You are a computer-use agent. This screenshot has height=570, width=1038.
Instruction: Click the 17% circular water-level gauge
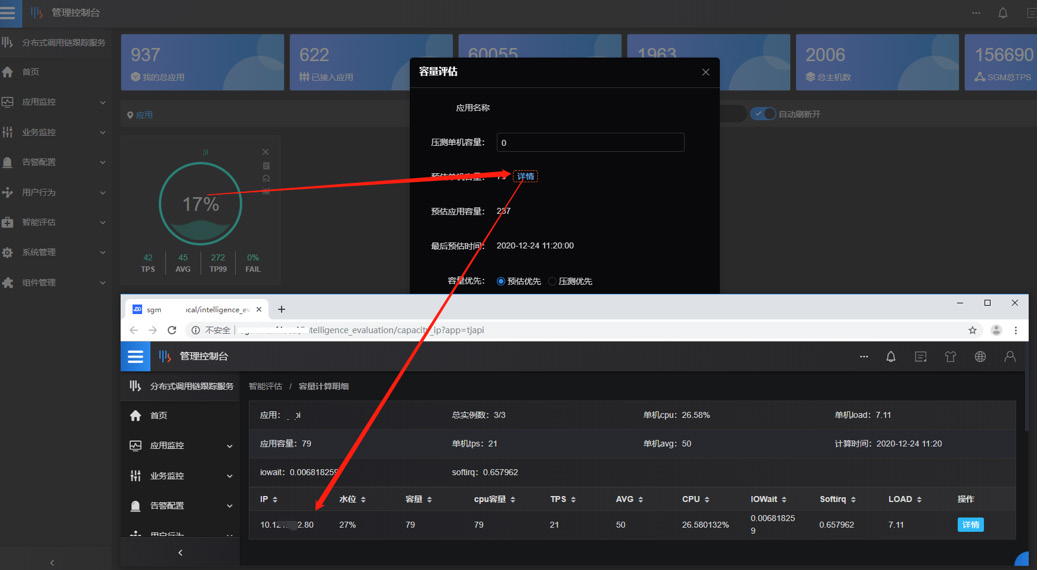201,204
